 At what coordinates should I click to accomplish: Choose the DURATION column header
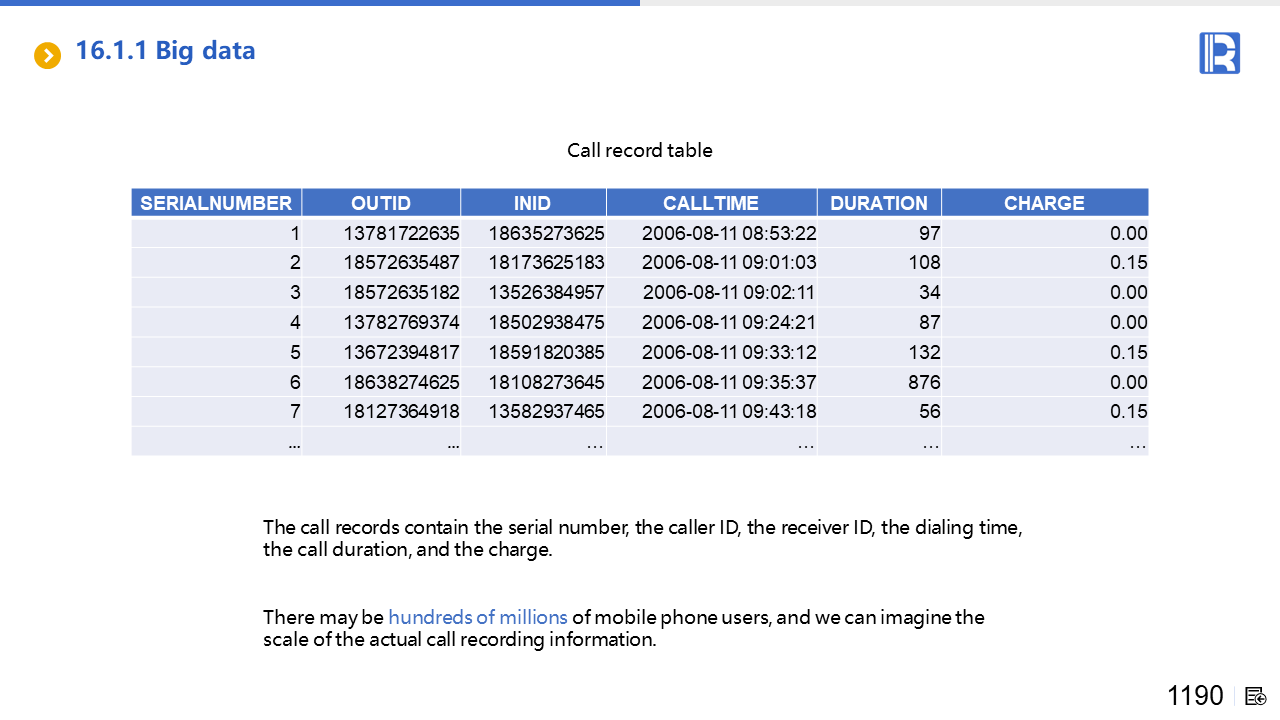tap(878, 203)
